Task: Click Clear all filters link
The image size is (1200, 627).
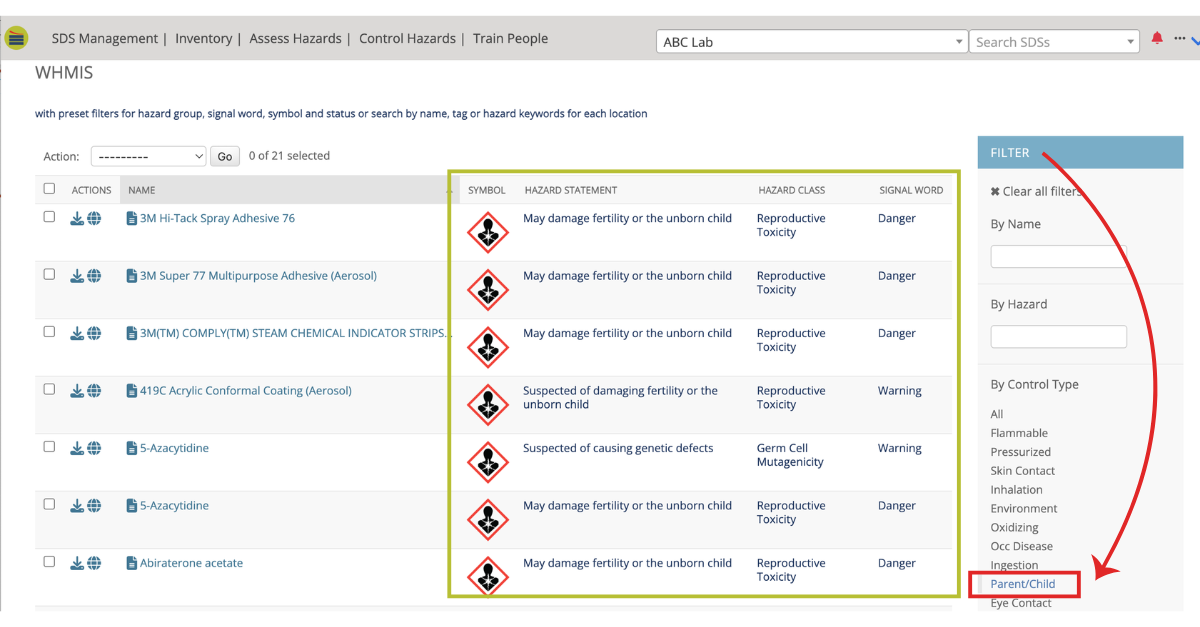Action: (1043, 192)
